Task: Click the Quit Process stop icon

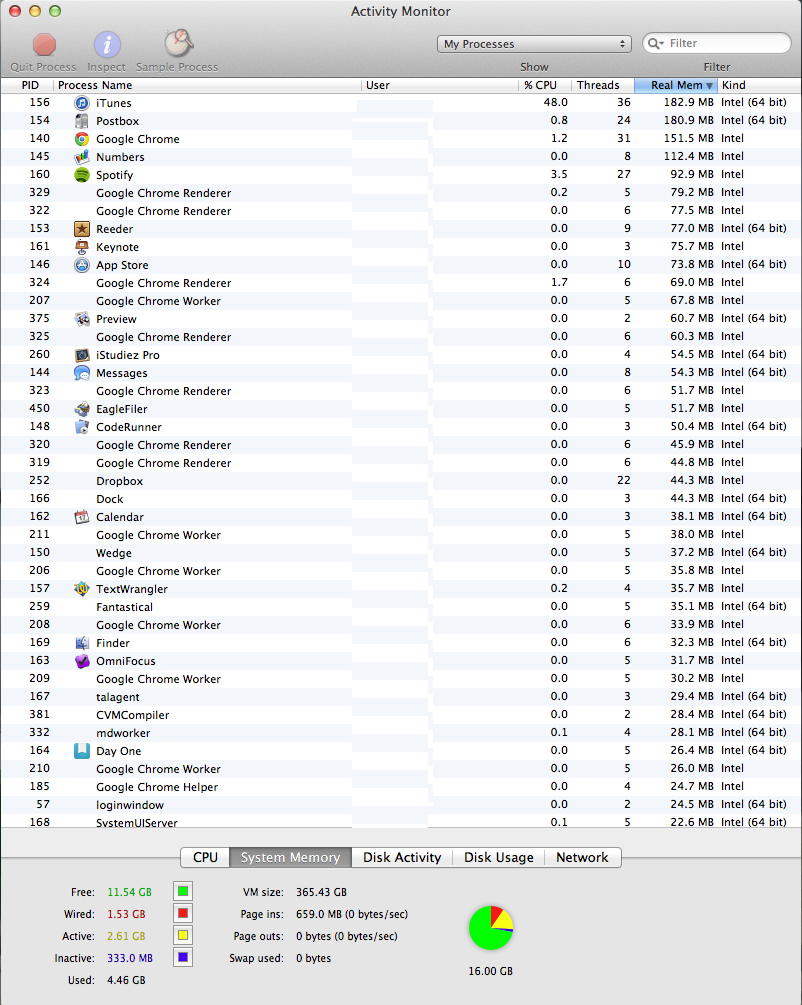Action: pyautogui.click(x=44, y=44)
